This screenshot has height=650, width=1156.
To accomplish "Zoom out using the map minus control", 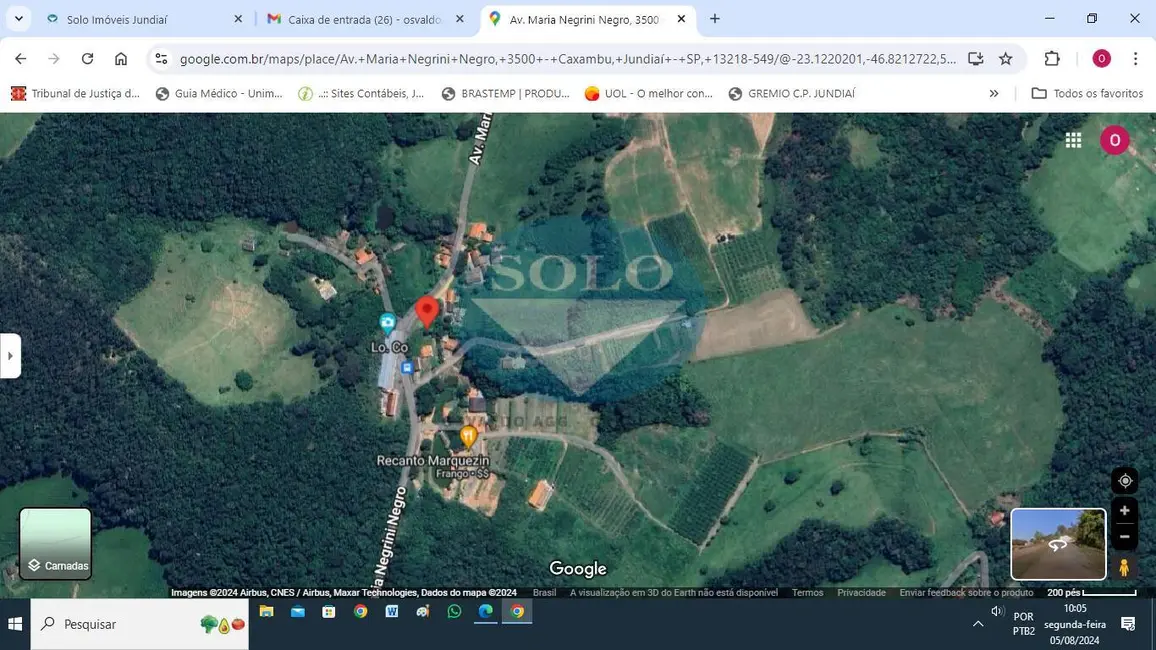I will [x=1123, y=538].
